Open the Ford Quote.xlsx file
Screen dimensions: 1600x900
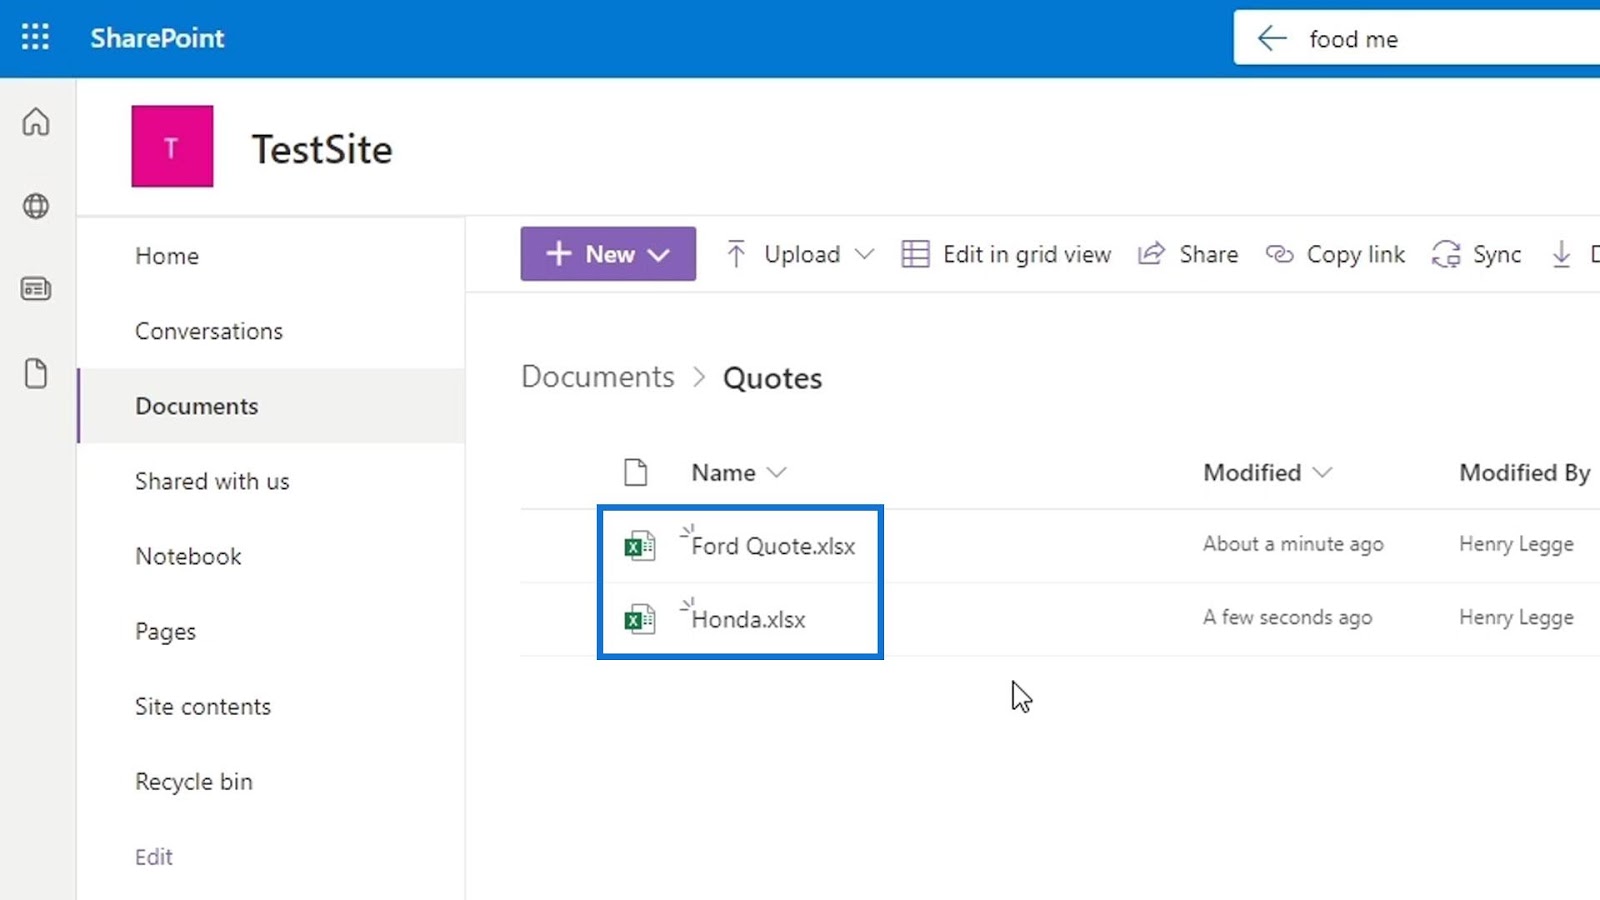773,546
